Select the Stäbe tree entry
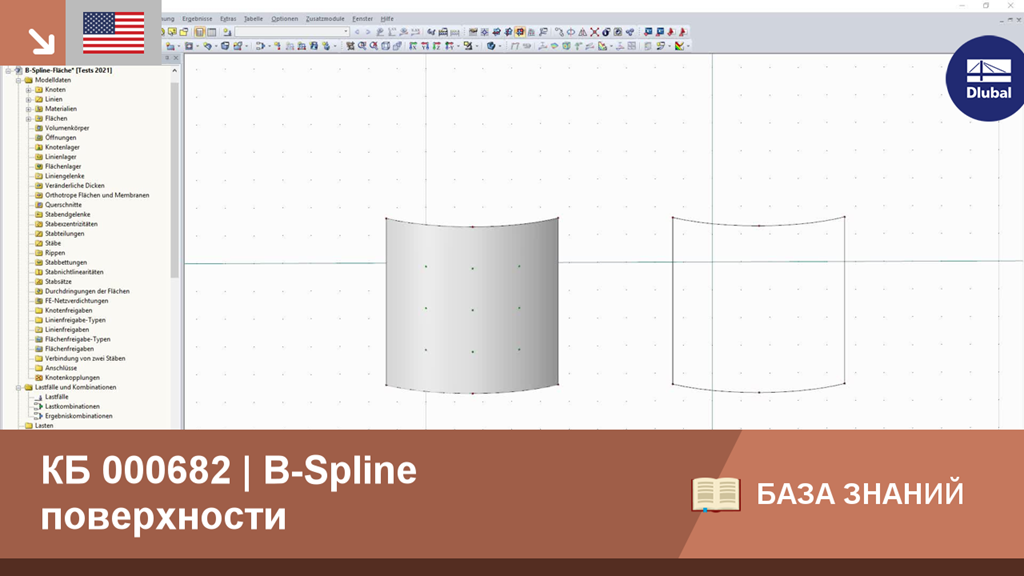Screen dimensions: 1024x576 pyautogui.click(x=53, y=243)
